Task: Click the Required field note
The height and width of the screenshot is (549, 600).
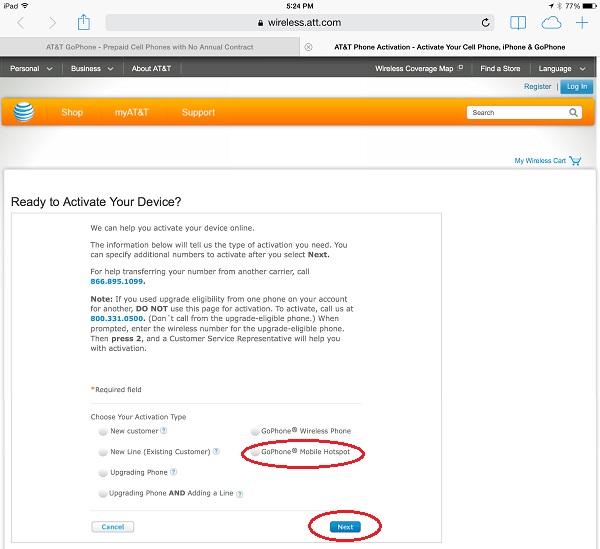Action: tap(116, 389)
